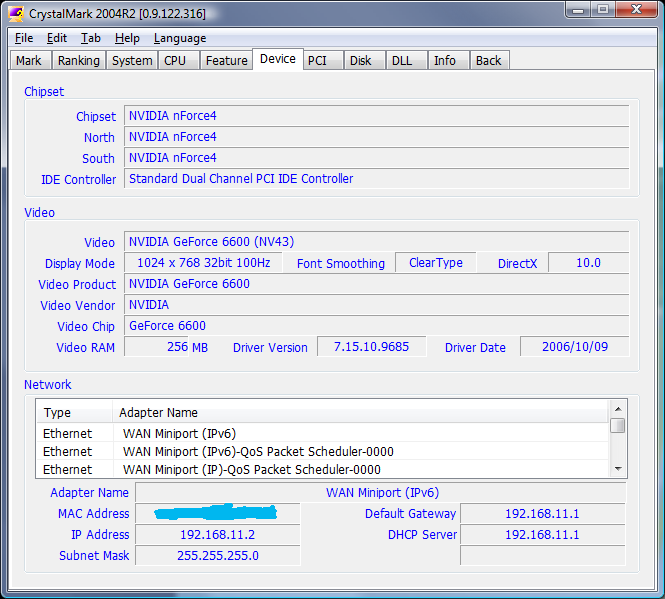
Task: Click the network list scroll down arrow
Action: coord(618,469)
